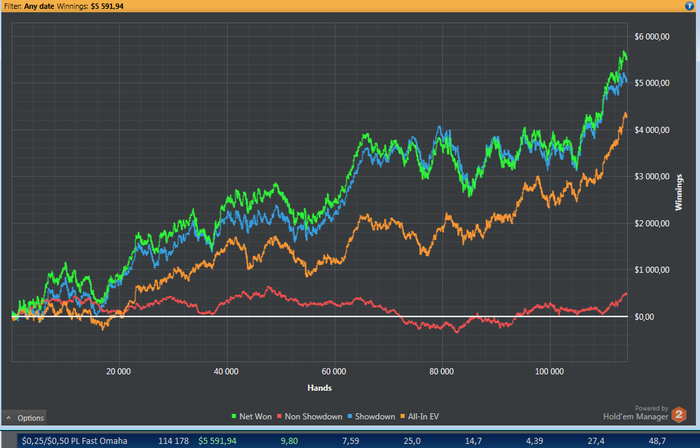Click the Any date filter text
700x448 pixels.
pyautogui.click(x=39, y=6)
